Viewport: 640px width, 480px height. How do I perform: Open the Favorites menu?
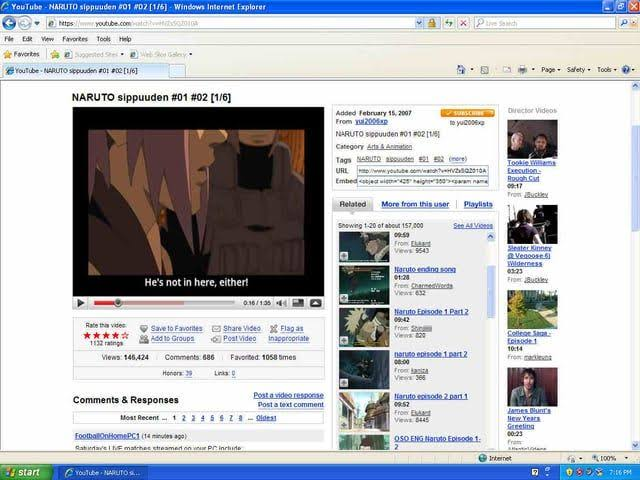[x=75, y=39]
